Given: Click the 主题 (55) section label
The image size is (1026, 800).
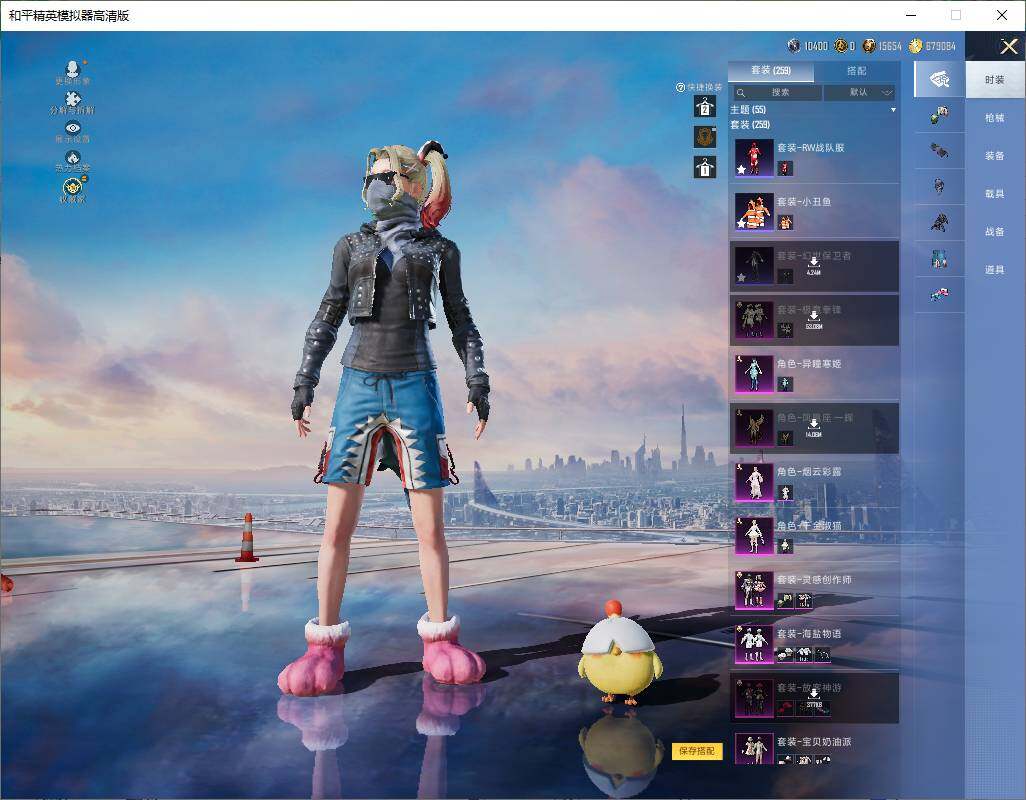Looking at the screenshot, I should 748,110.
